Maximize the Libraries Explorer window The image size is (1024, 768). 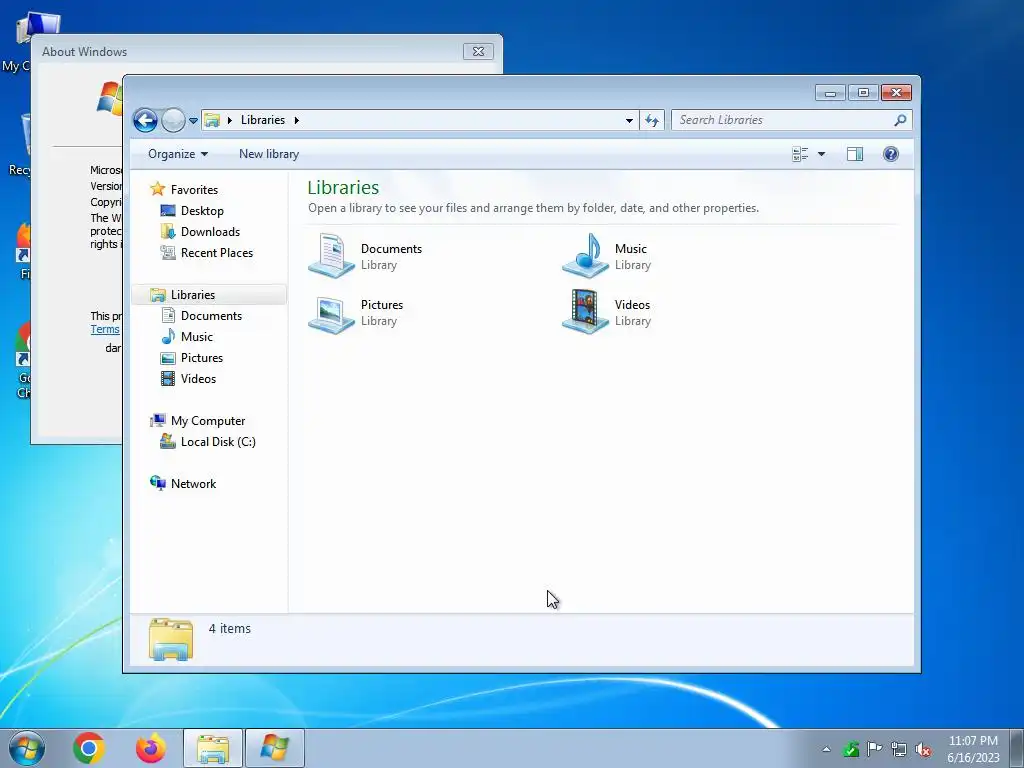(863, 93)
